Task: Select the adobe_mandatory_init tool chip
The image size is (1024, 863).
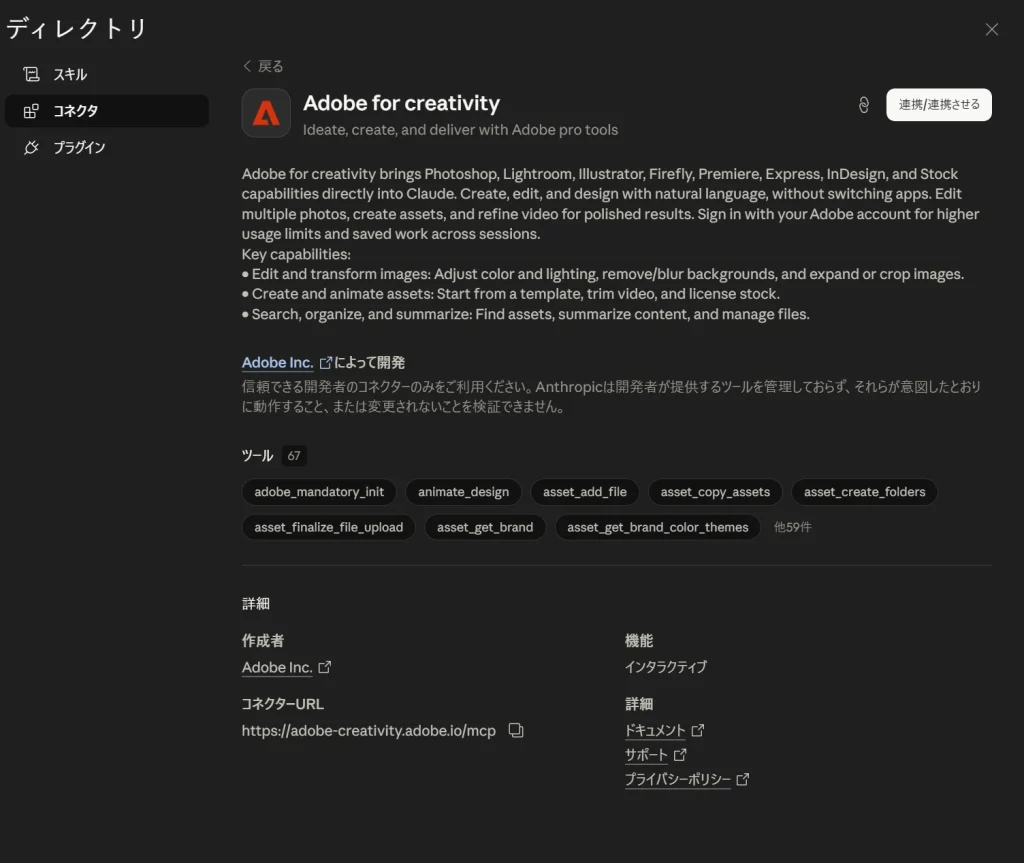Action: [x=319, y=492]
